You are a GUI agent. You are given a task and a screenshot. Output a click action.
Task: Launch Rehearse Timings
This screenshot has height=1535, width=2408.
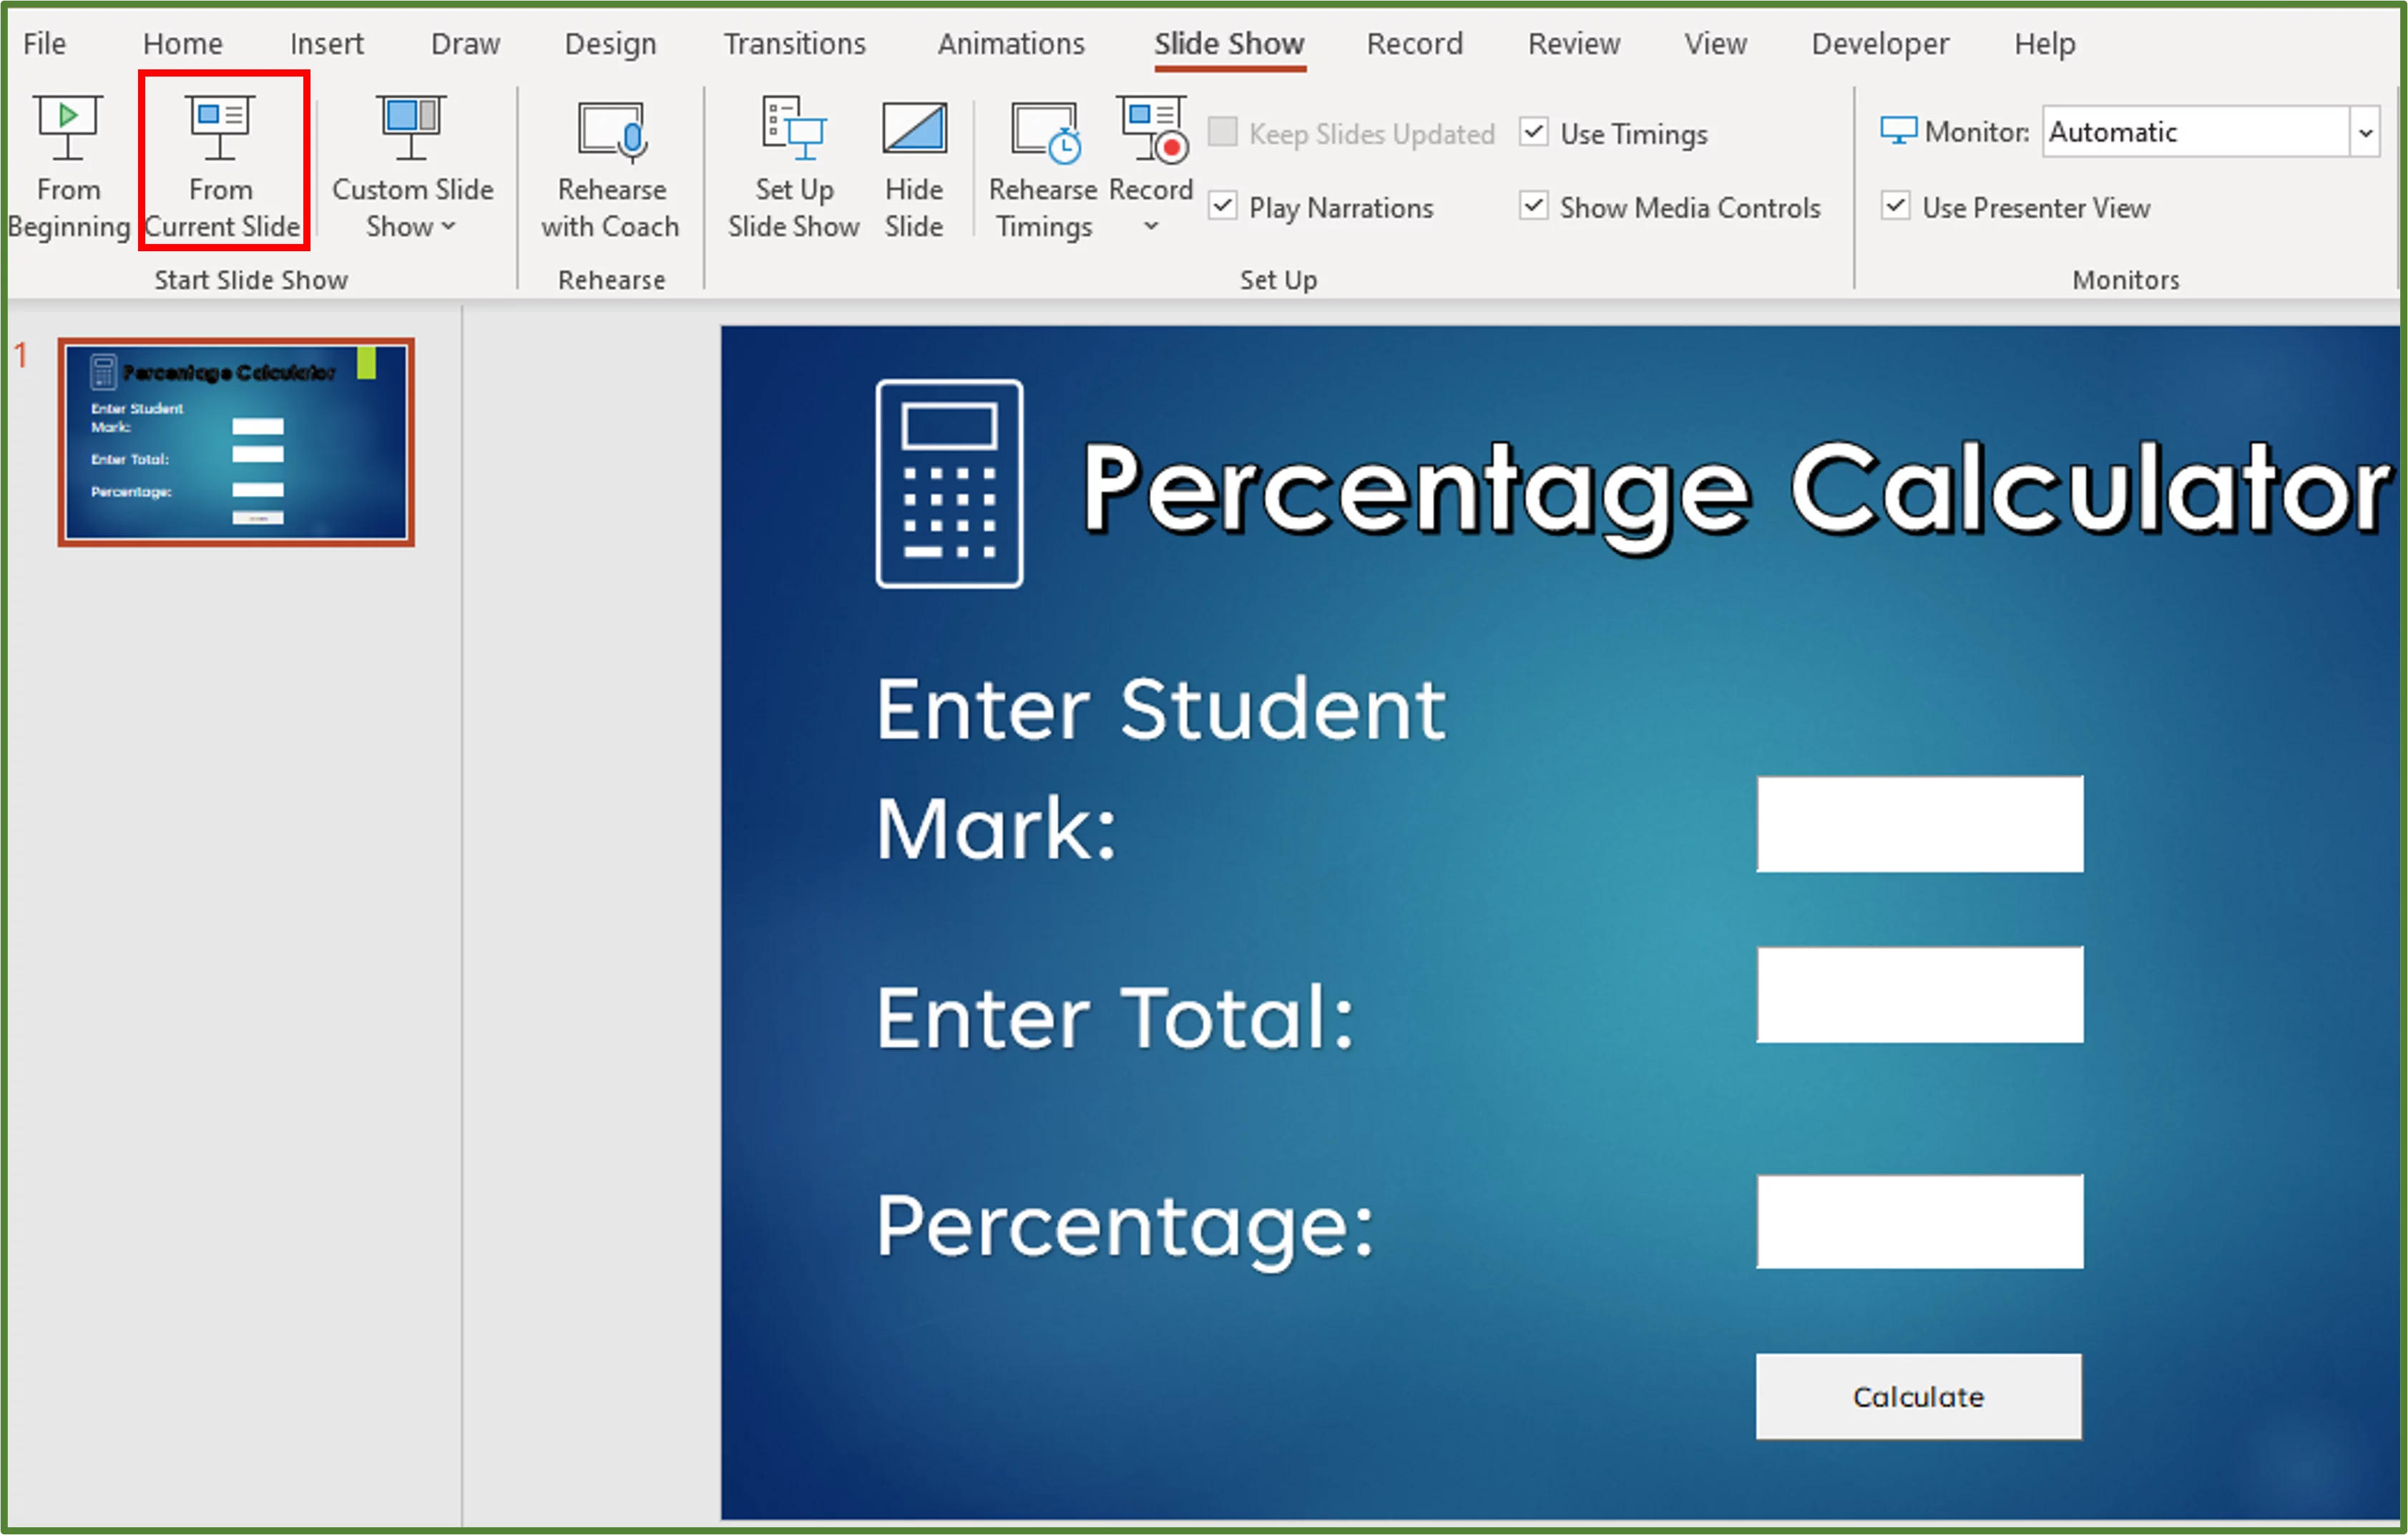(x=1041, y=165)
